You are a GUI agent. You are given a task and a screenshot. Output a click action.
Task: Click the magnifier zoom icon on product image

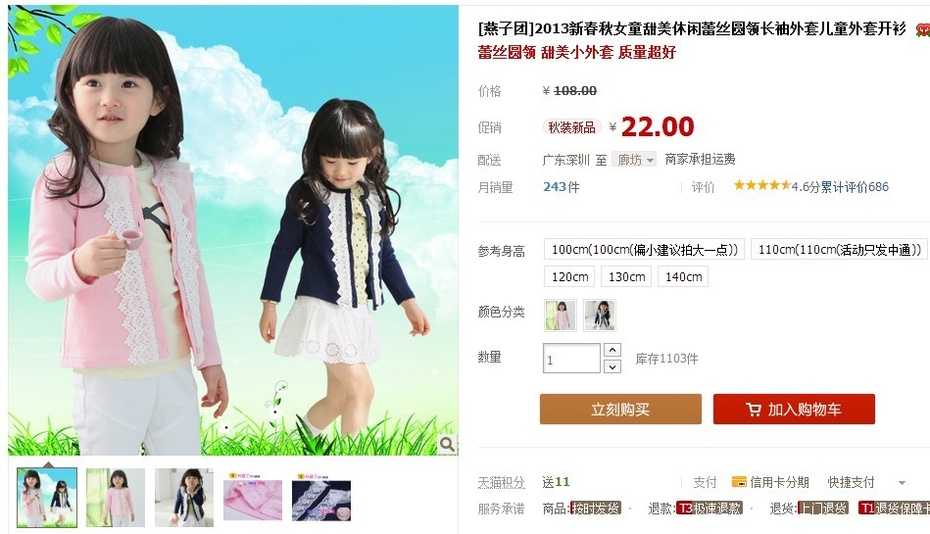coord(447,443)
